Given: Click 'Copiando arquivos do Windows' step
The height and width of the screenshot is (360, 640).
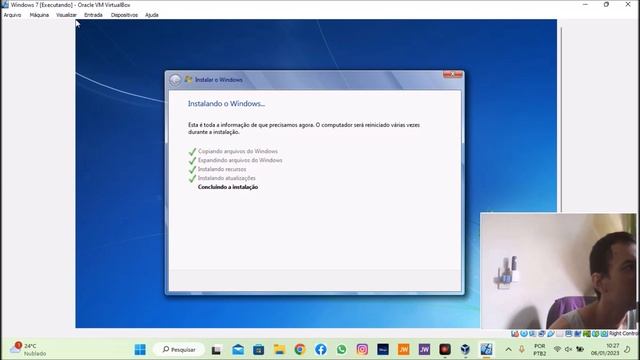Looking at the screenshot, I should [x=238, y=151].
